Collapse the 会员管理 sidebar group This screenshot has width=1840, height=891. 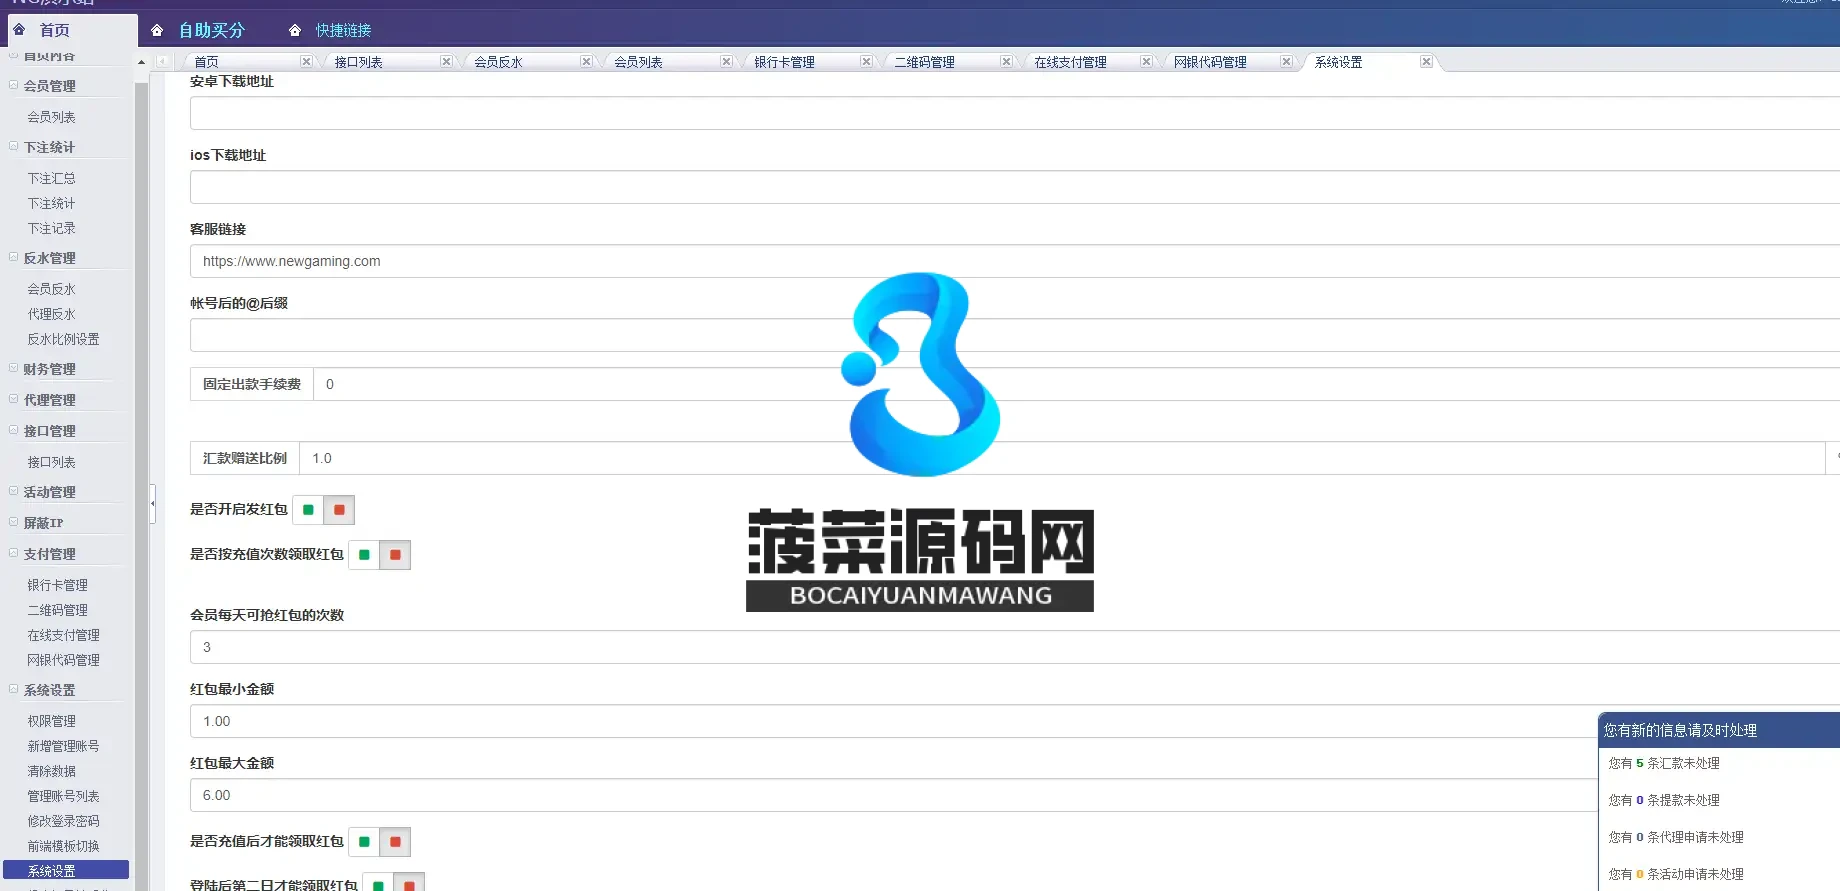pyautogui.click(x=14, y=85)
